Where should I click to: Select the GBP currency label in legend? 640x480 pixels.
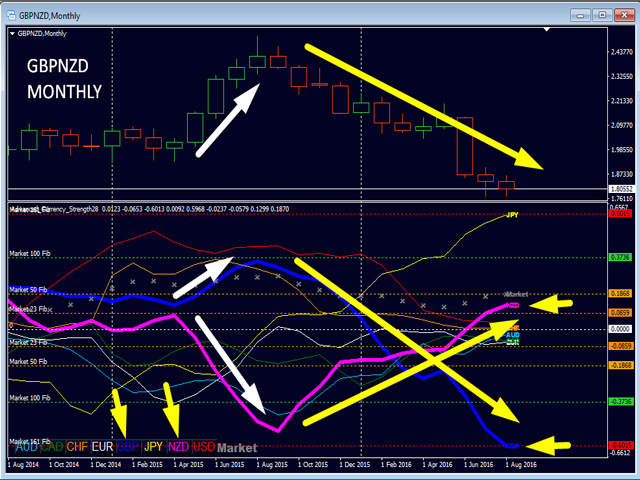128,447
